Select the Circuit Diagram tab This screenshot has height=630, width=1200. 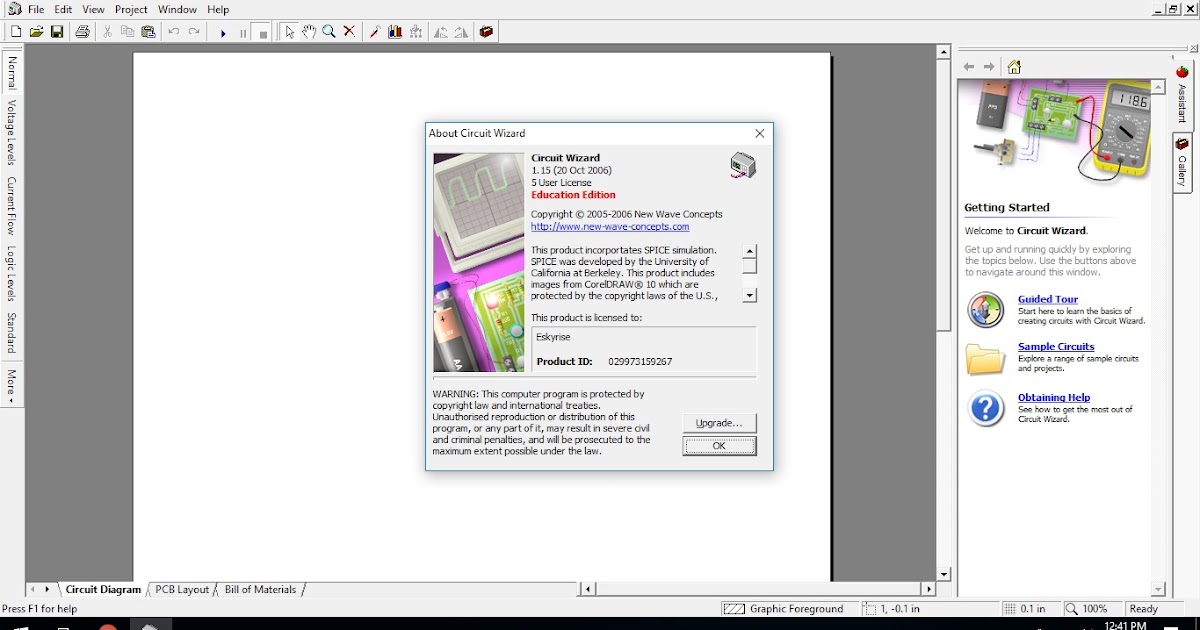[103, 590]
